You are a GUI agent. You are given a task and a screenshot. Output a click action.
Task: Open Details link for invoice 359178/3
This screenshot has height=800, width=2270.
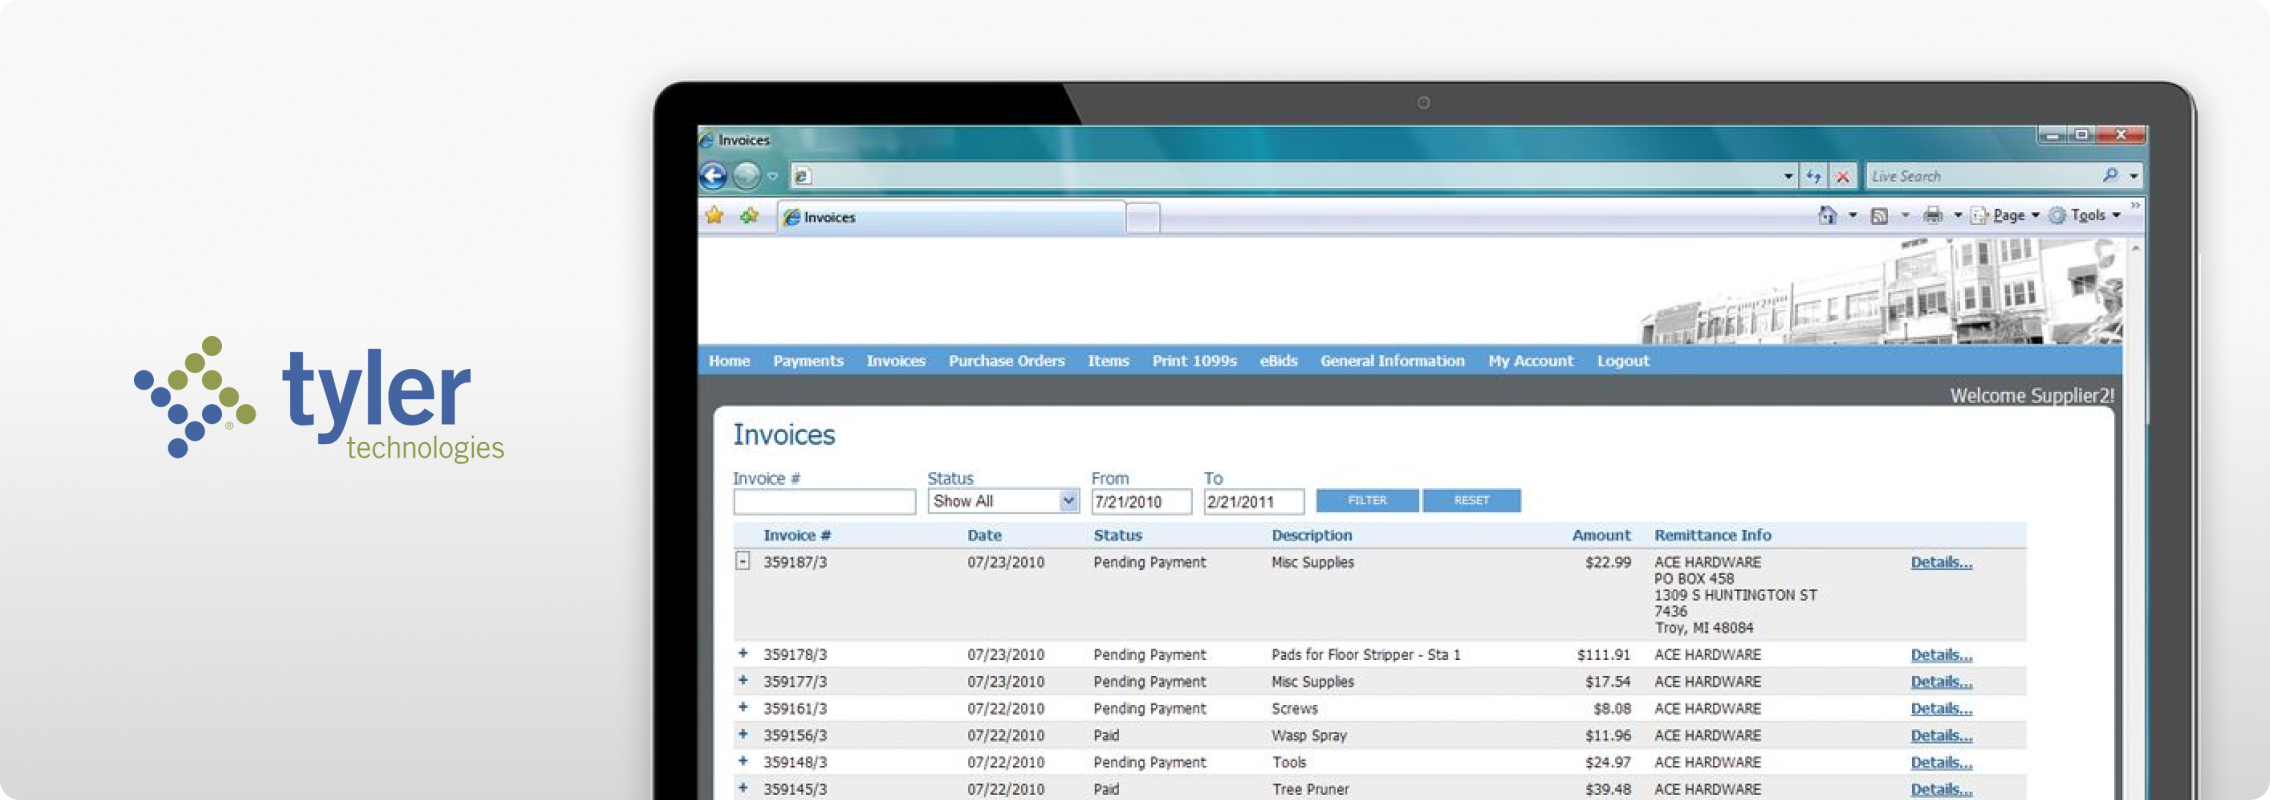pos(1941,655)
